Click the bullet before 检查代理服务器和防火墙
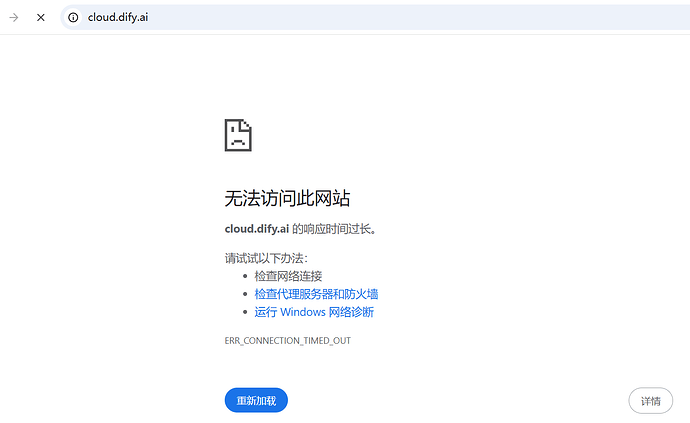690x423 pixels. tap(245, 294)
